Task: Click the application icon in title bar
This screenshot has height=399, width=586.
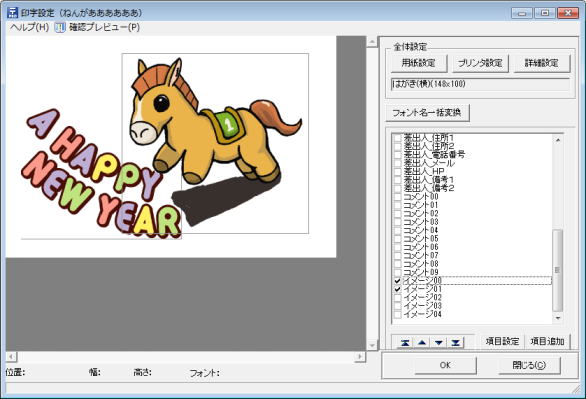Action: (x=12, y=12)
